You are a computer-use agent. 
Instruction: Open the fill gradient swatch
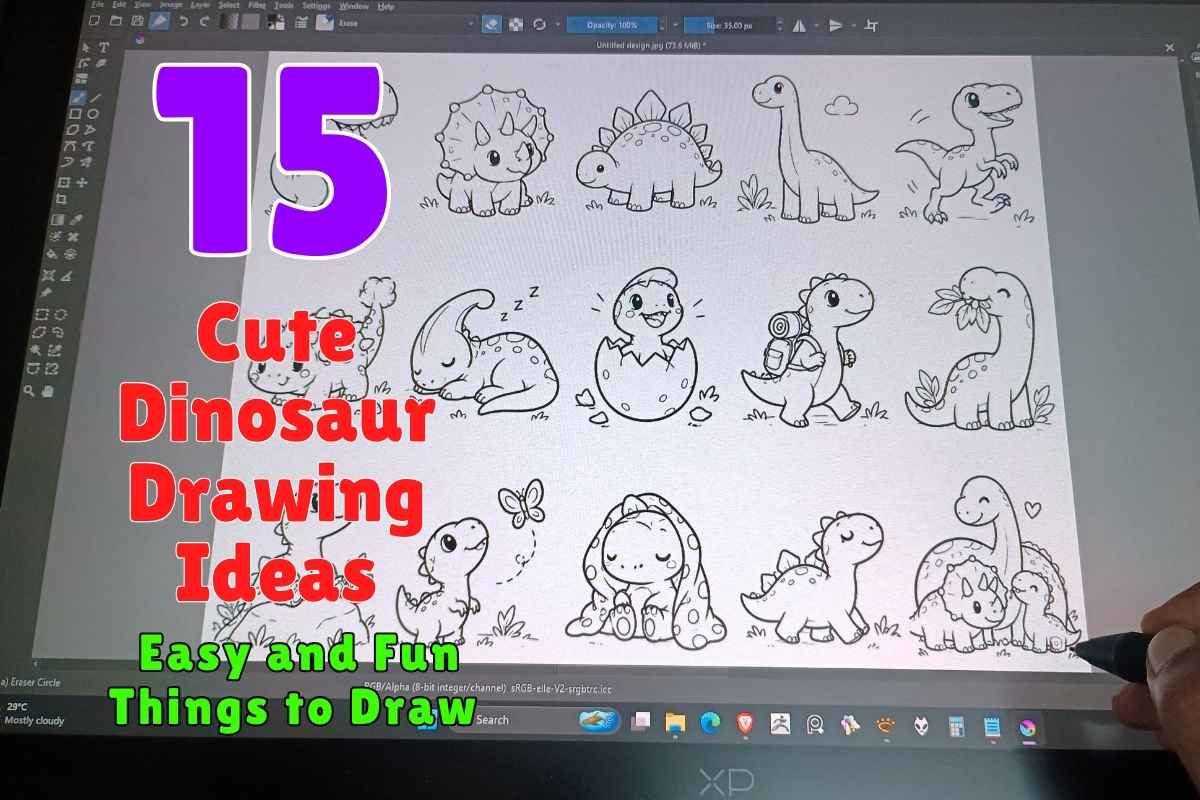click(229, 22)
